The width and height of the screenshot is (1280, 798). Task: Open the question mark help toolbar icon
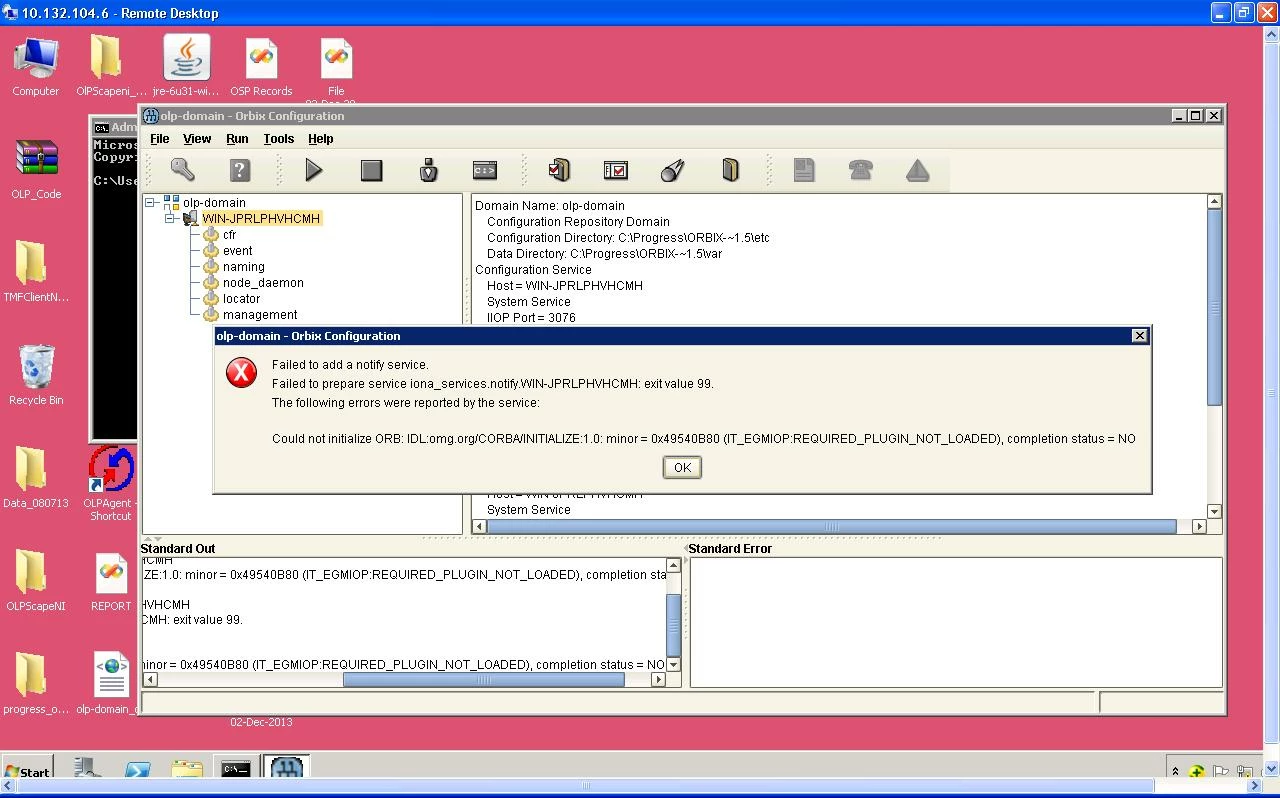tap(239, 170)
